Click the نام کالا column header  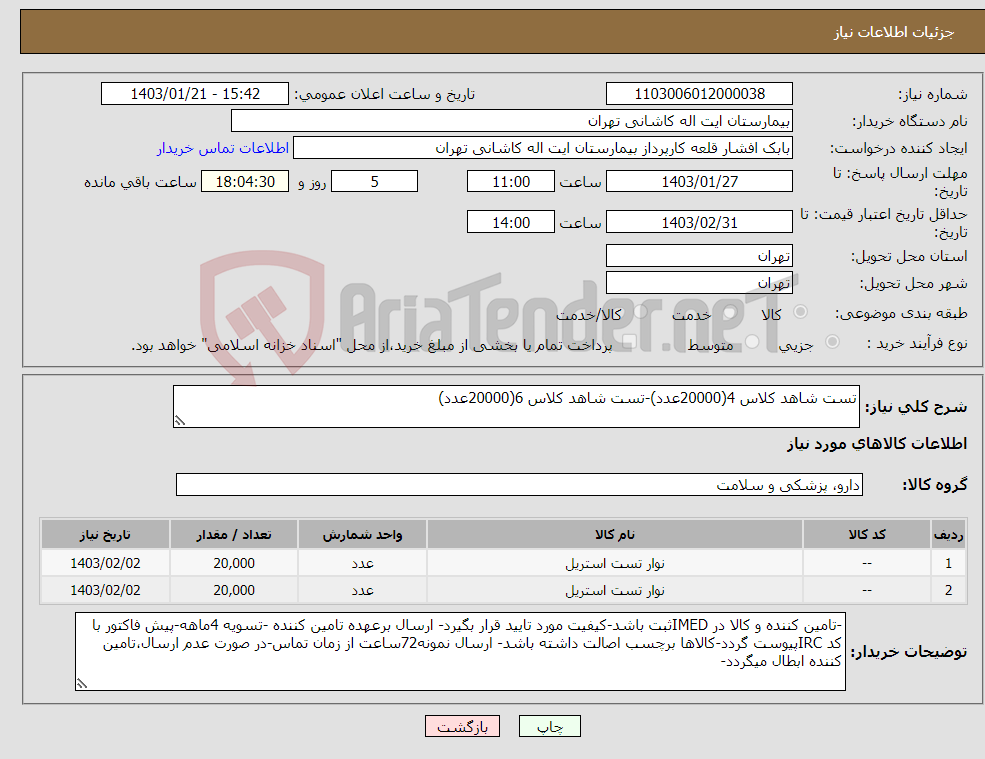pos(615,534)
